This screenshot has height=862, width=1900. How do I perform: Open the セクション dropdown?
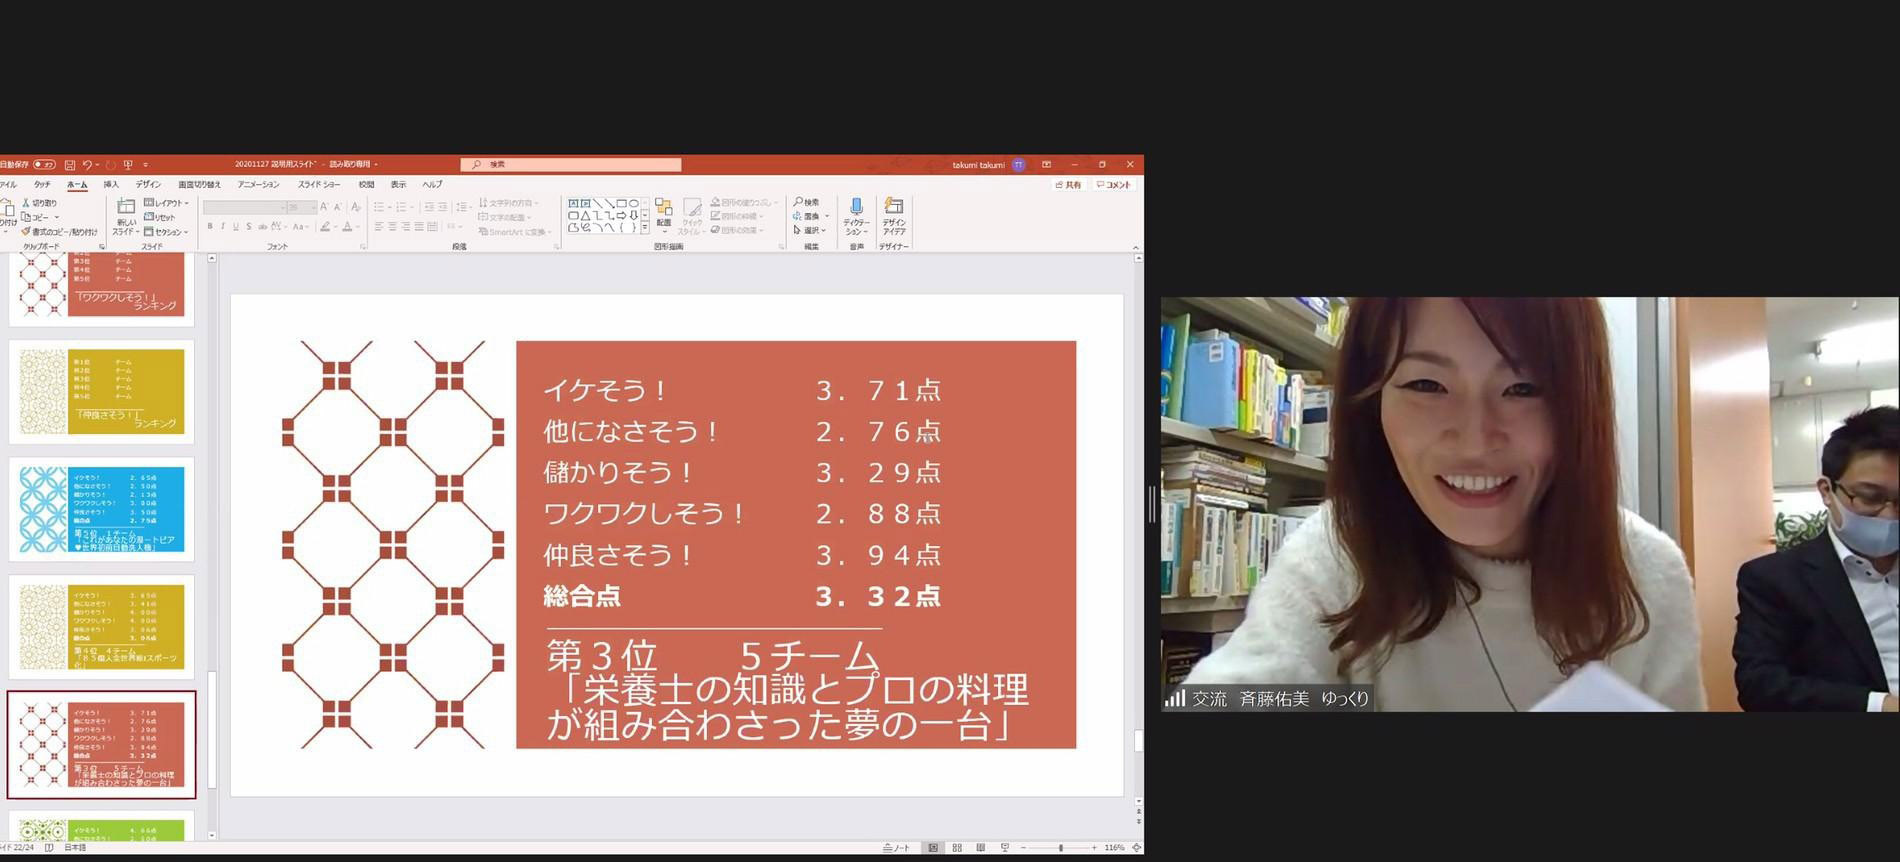coord(166,231)
